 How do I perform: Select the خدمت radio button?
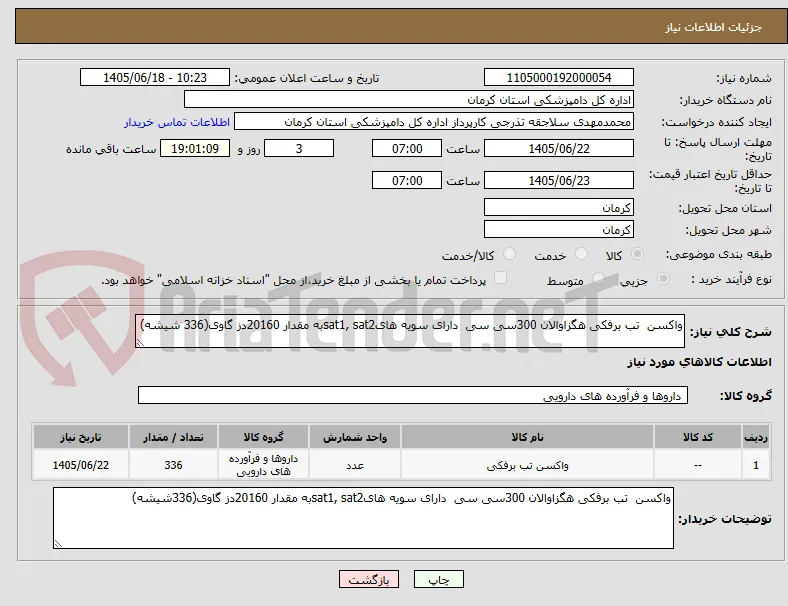click(581, 254)
